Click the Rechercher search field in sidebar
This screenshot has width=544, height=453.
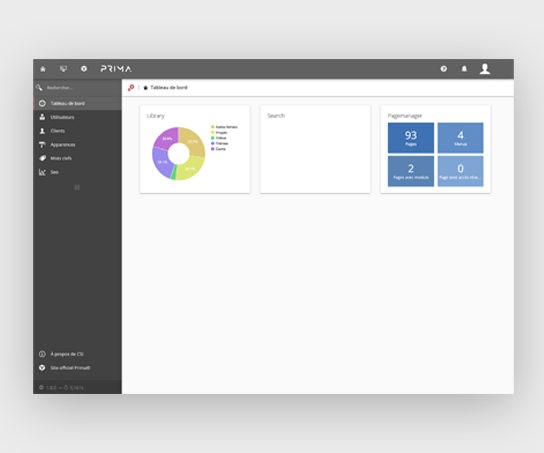[x=78, y=88]
